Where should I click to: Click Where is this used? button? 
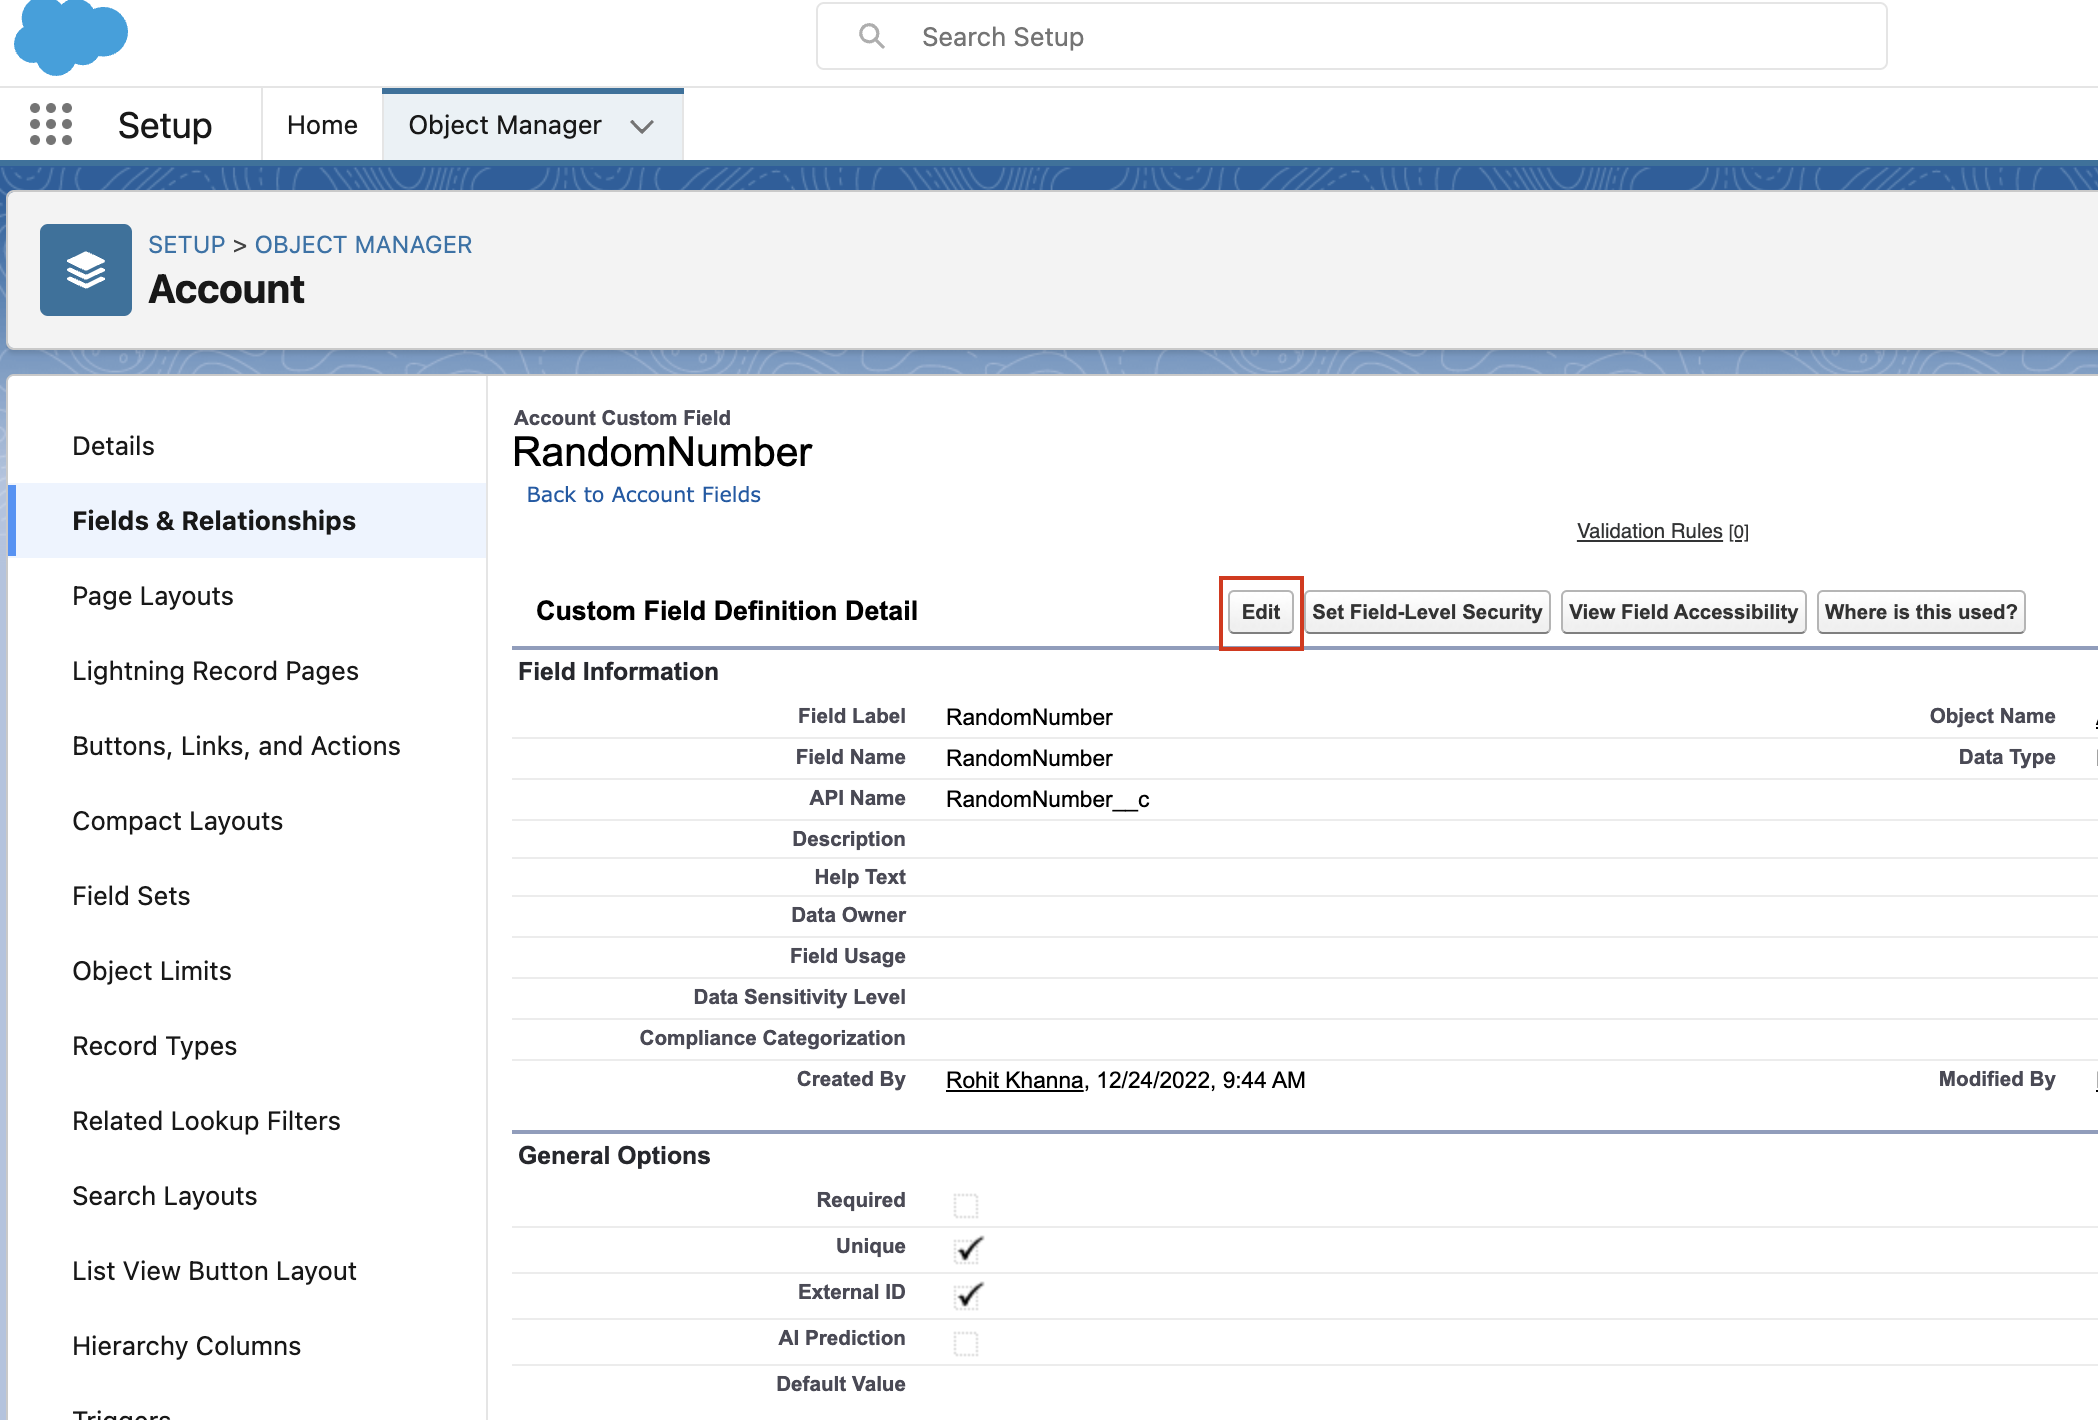click(1920, 612)
